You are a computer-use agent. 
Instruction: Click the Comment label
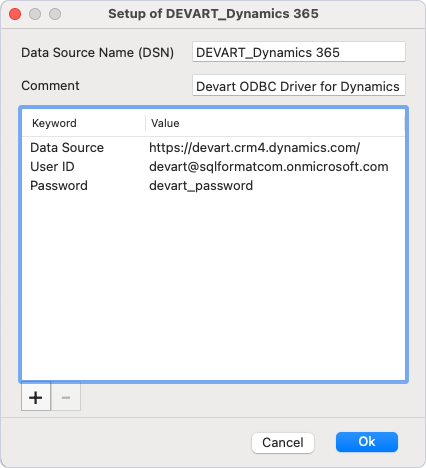[x=50, y=86]
